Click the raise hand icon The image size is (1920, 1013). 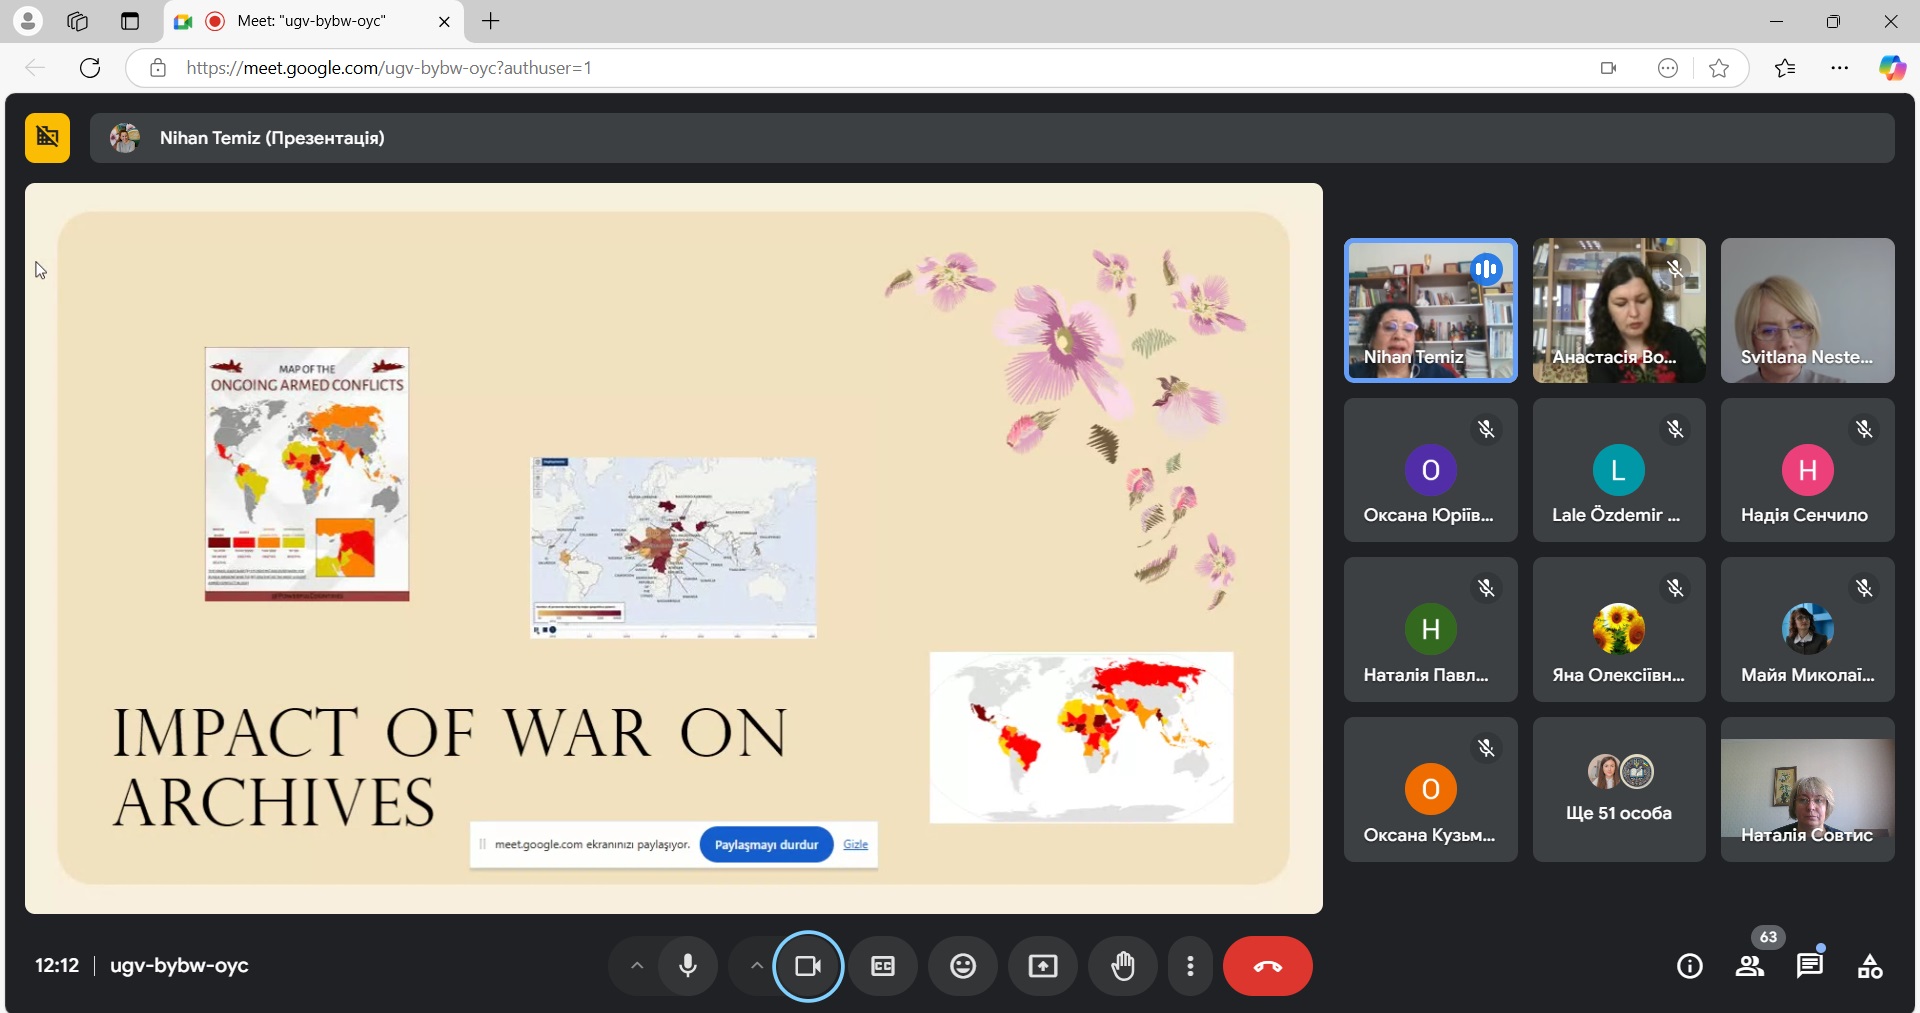(1123, 966)
